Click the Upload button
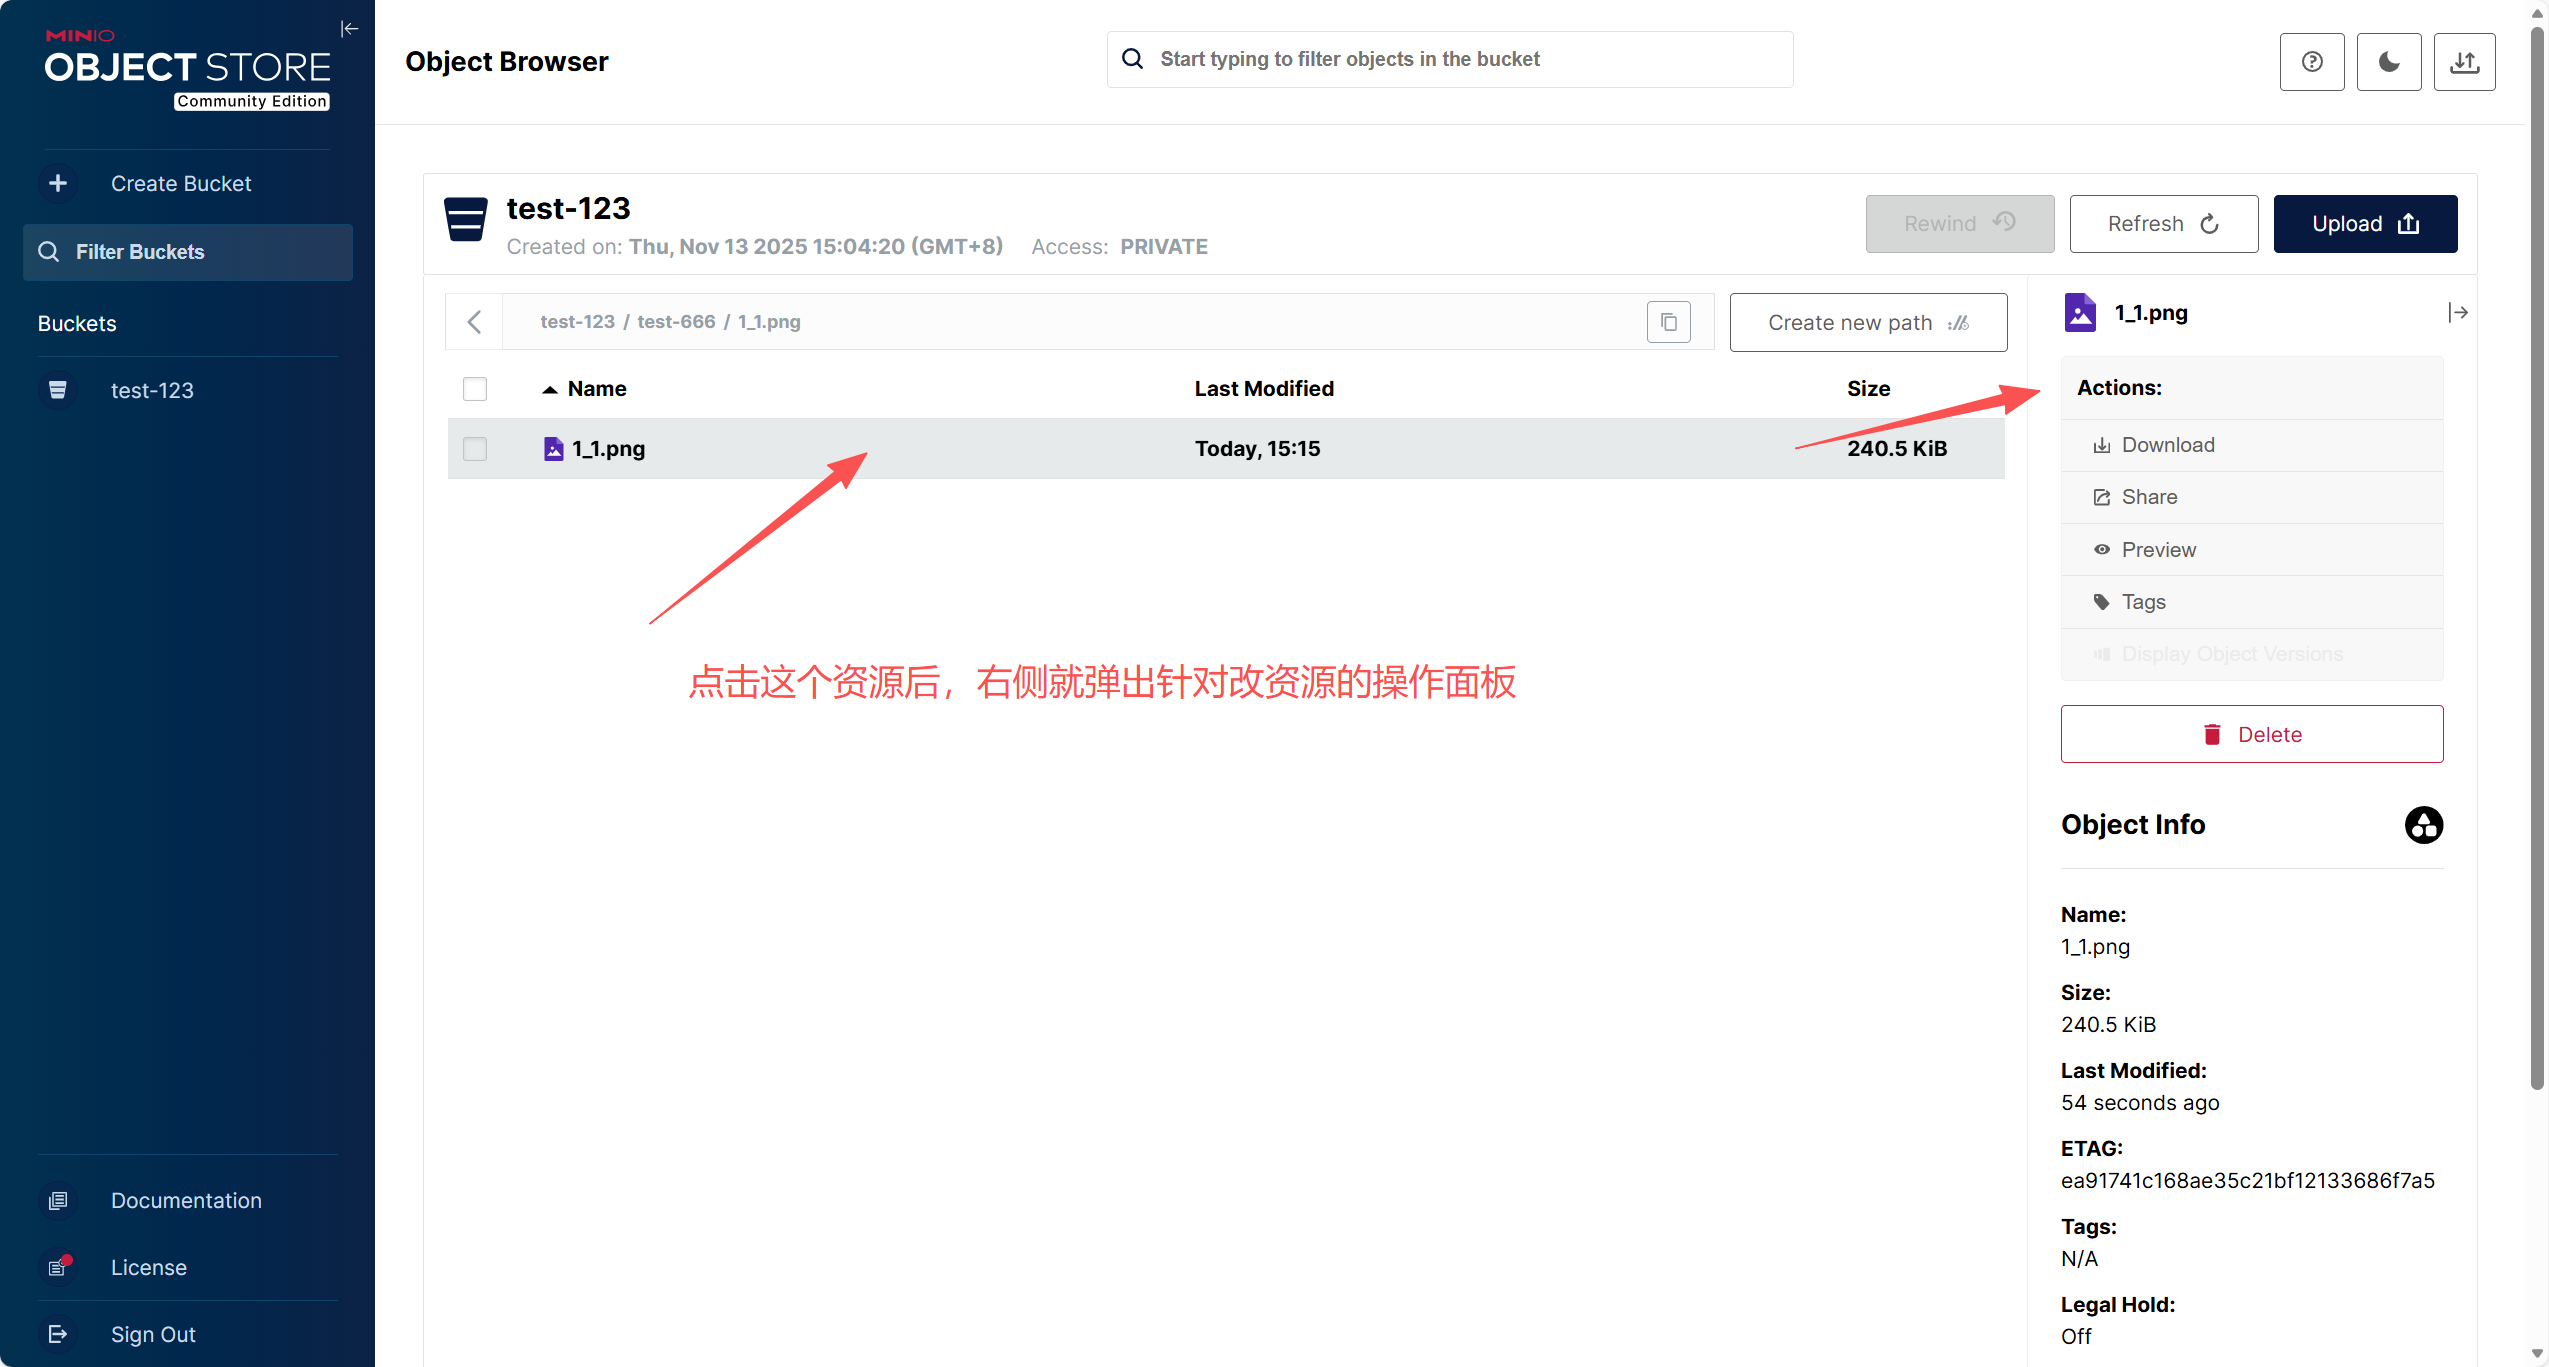This screenshot has width=2549, height=1367. click(x=2364, y=224)
